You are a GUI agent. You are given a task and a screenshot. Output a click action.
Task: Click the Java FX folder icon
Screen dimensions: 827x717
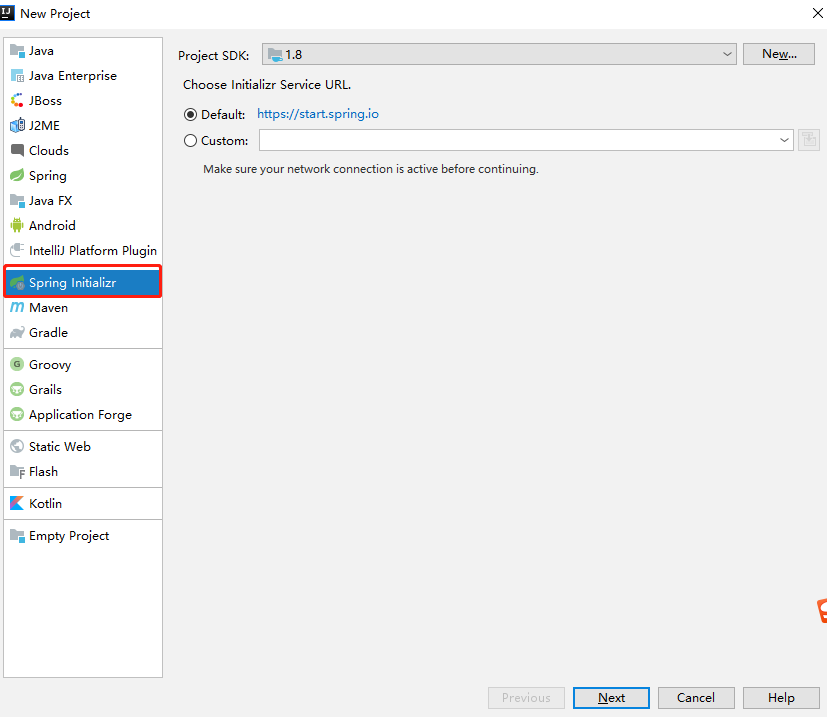(17, 200)
